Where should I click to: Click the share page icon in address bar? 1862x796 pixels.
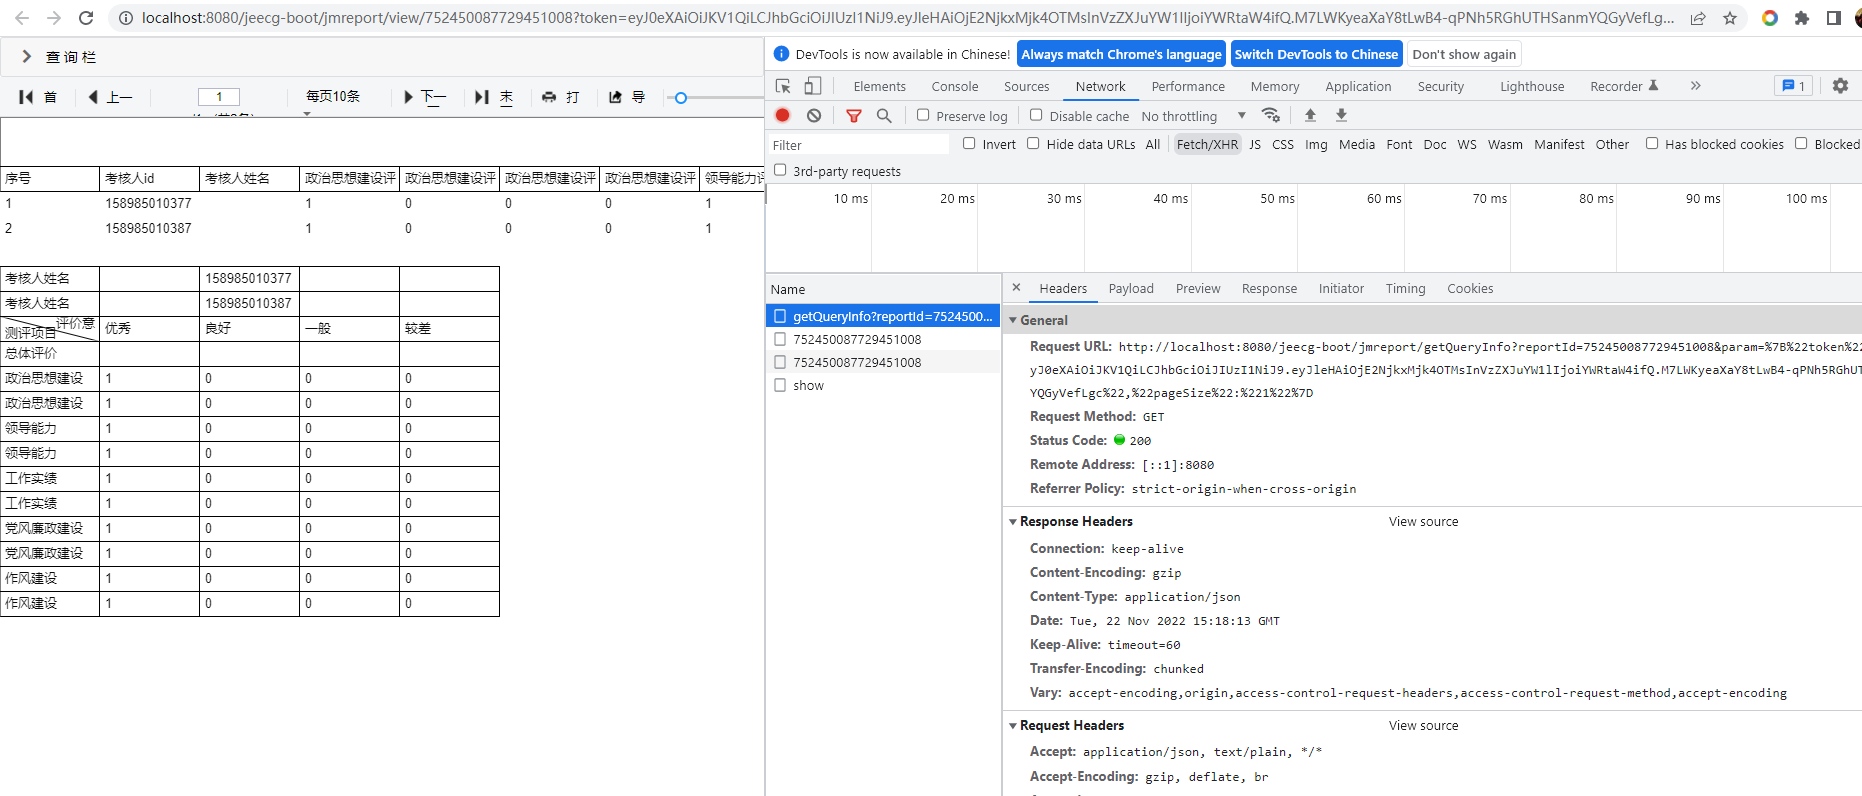point(1698,18)
